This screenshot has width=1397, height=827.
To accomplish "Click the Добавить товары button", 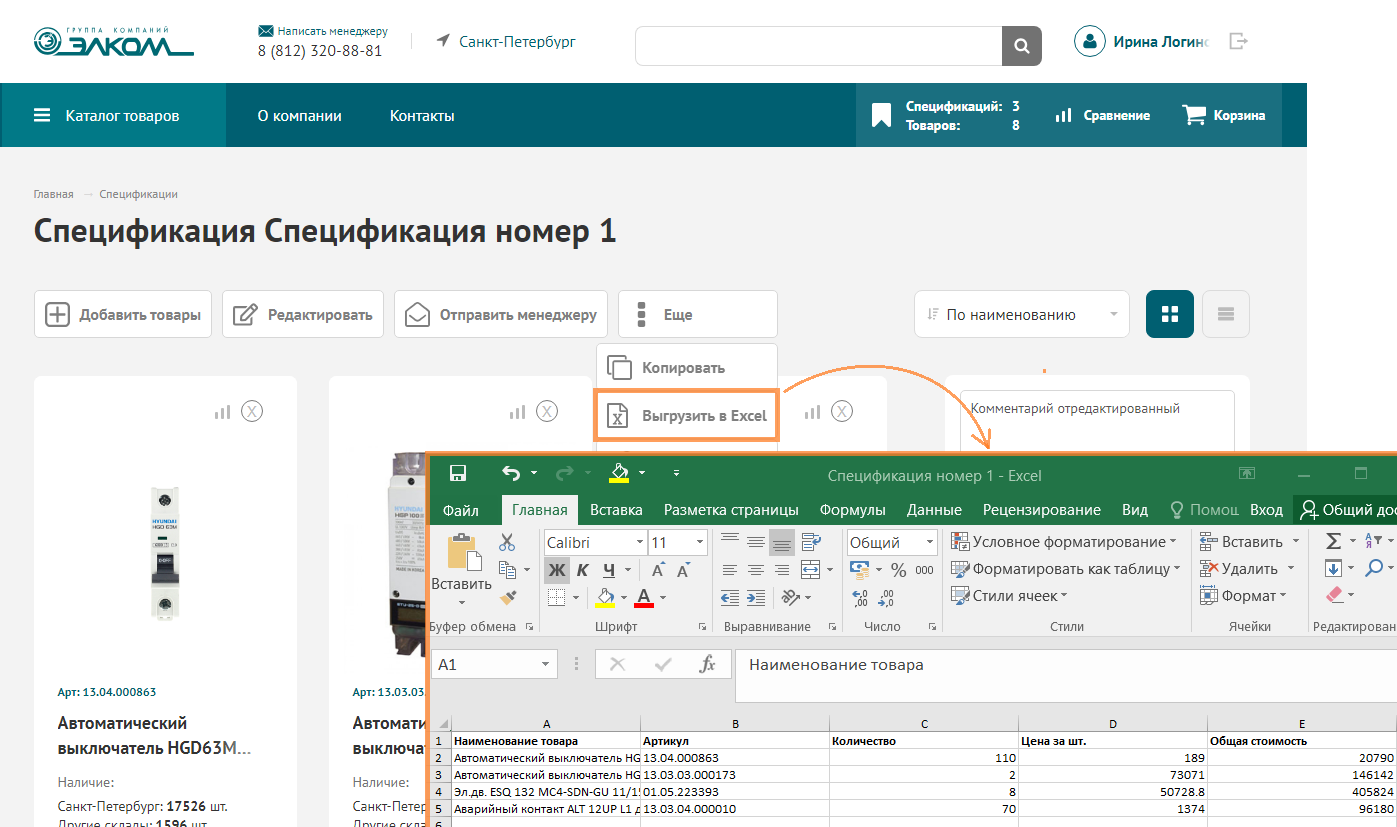I will pos(124,314).
